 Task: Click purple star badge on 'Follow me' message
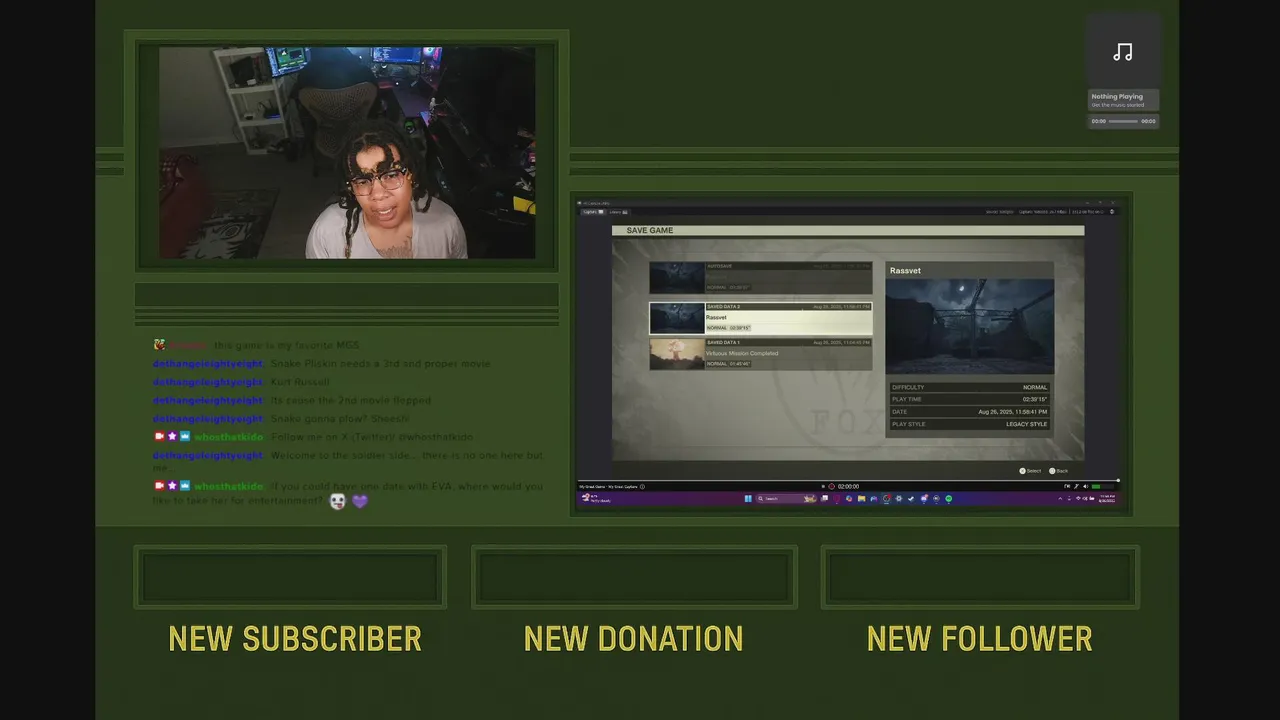[x=172, y=437]
